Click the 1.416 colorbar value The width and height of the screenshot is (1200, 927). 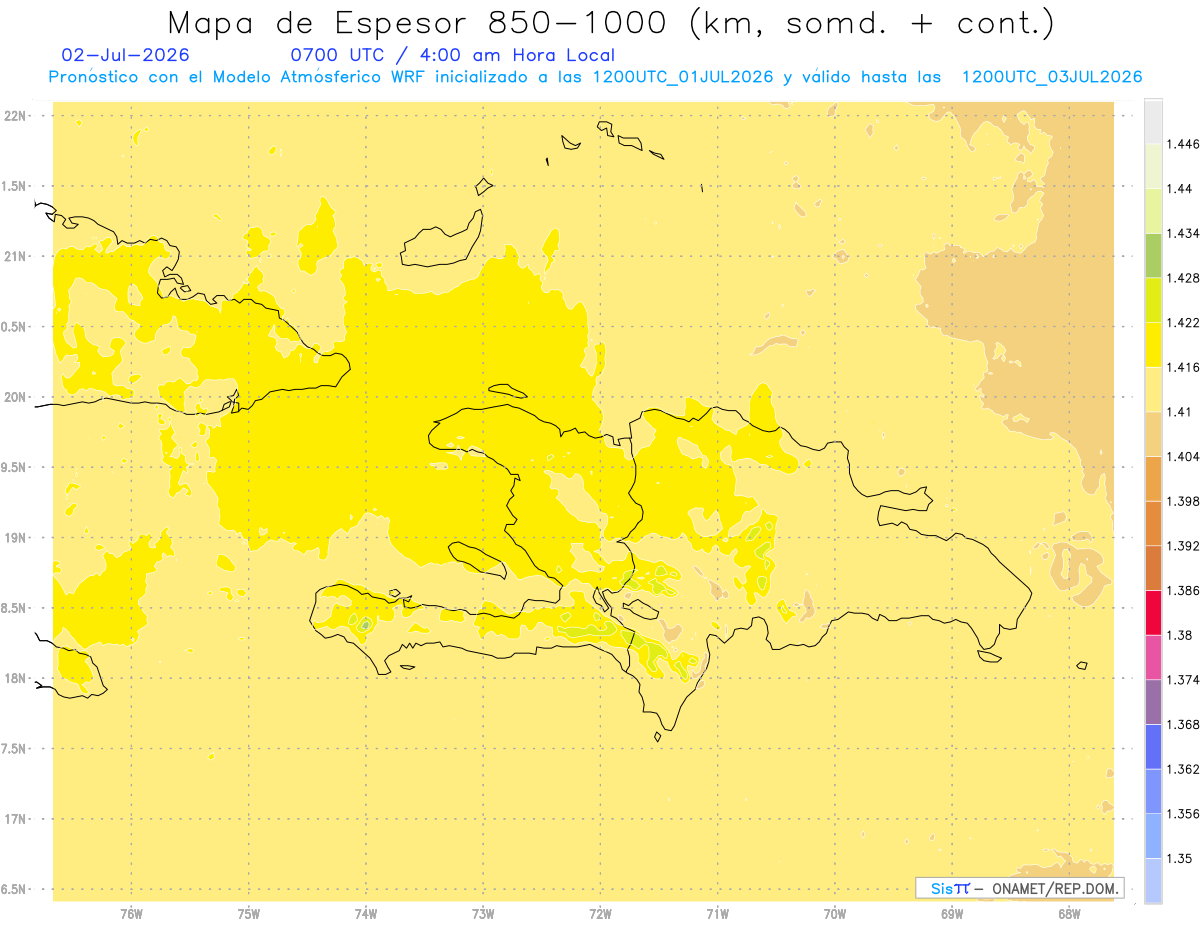click(x=1182, y=367)
